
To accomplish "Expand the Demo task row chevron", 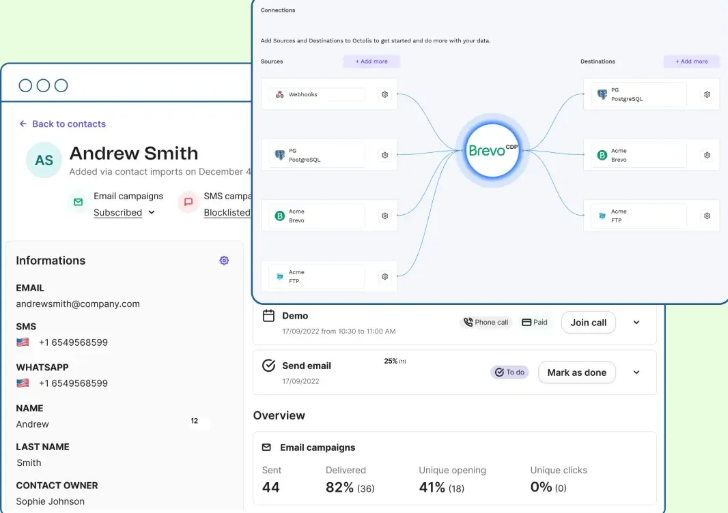I will (636, 322).
